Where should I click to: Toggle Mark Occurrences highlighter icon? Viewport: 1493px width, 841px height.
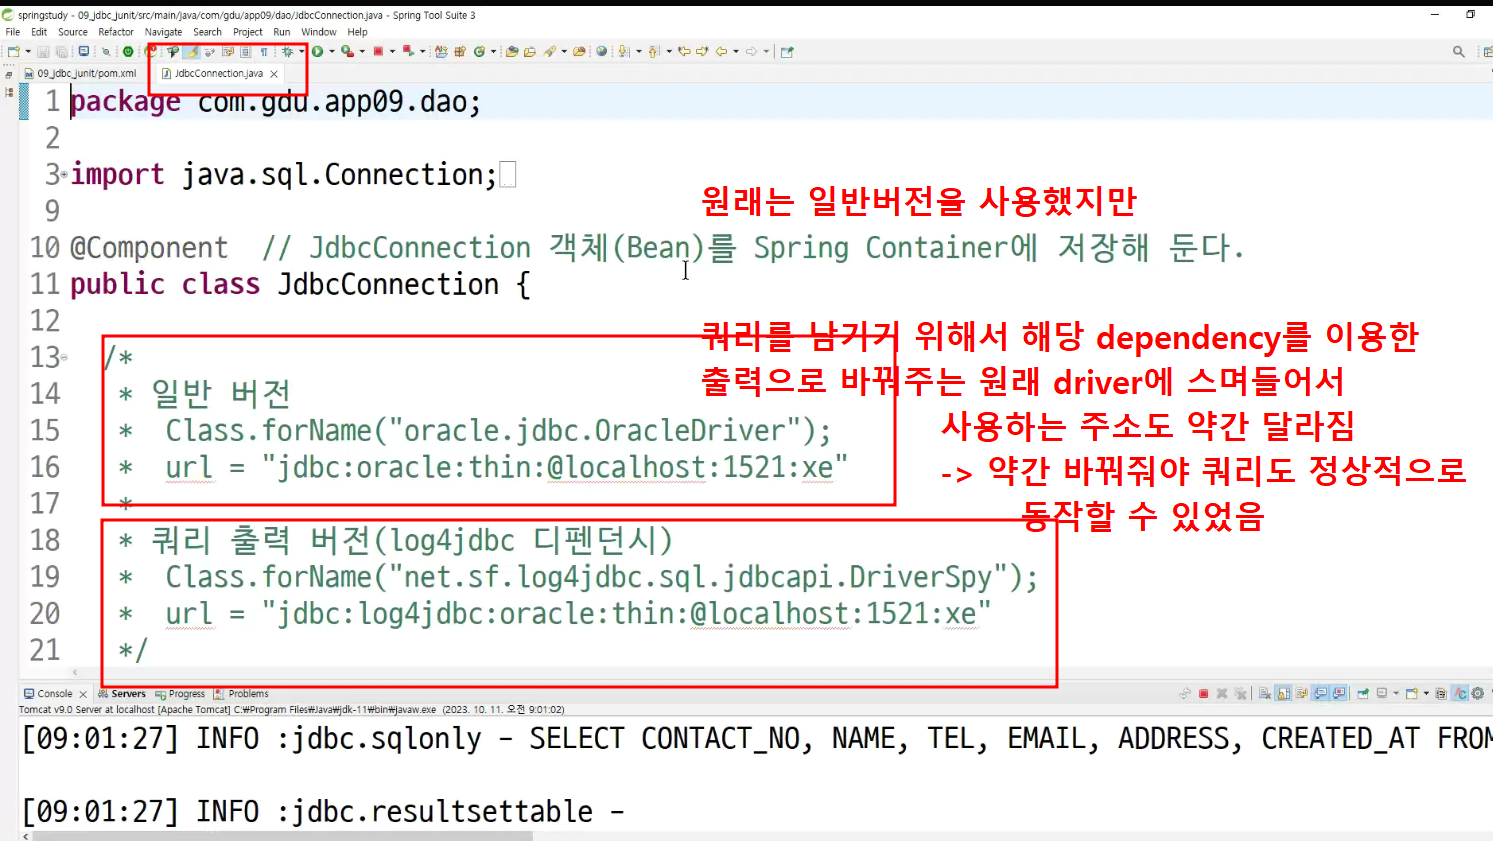(x=192, y=52)
